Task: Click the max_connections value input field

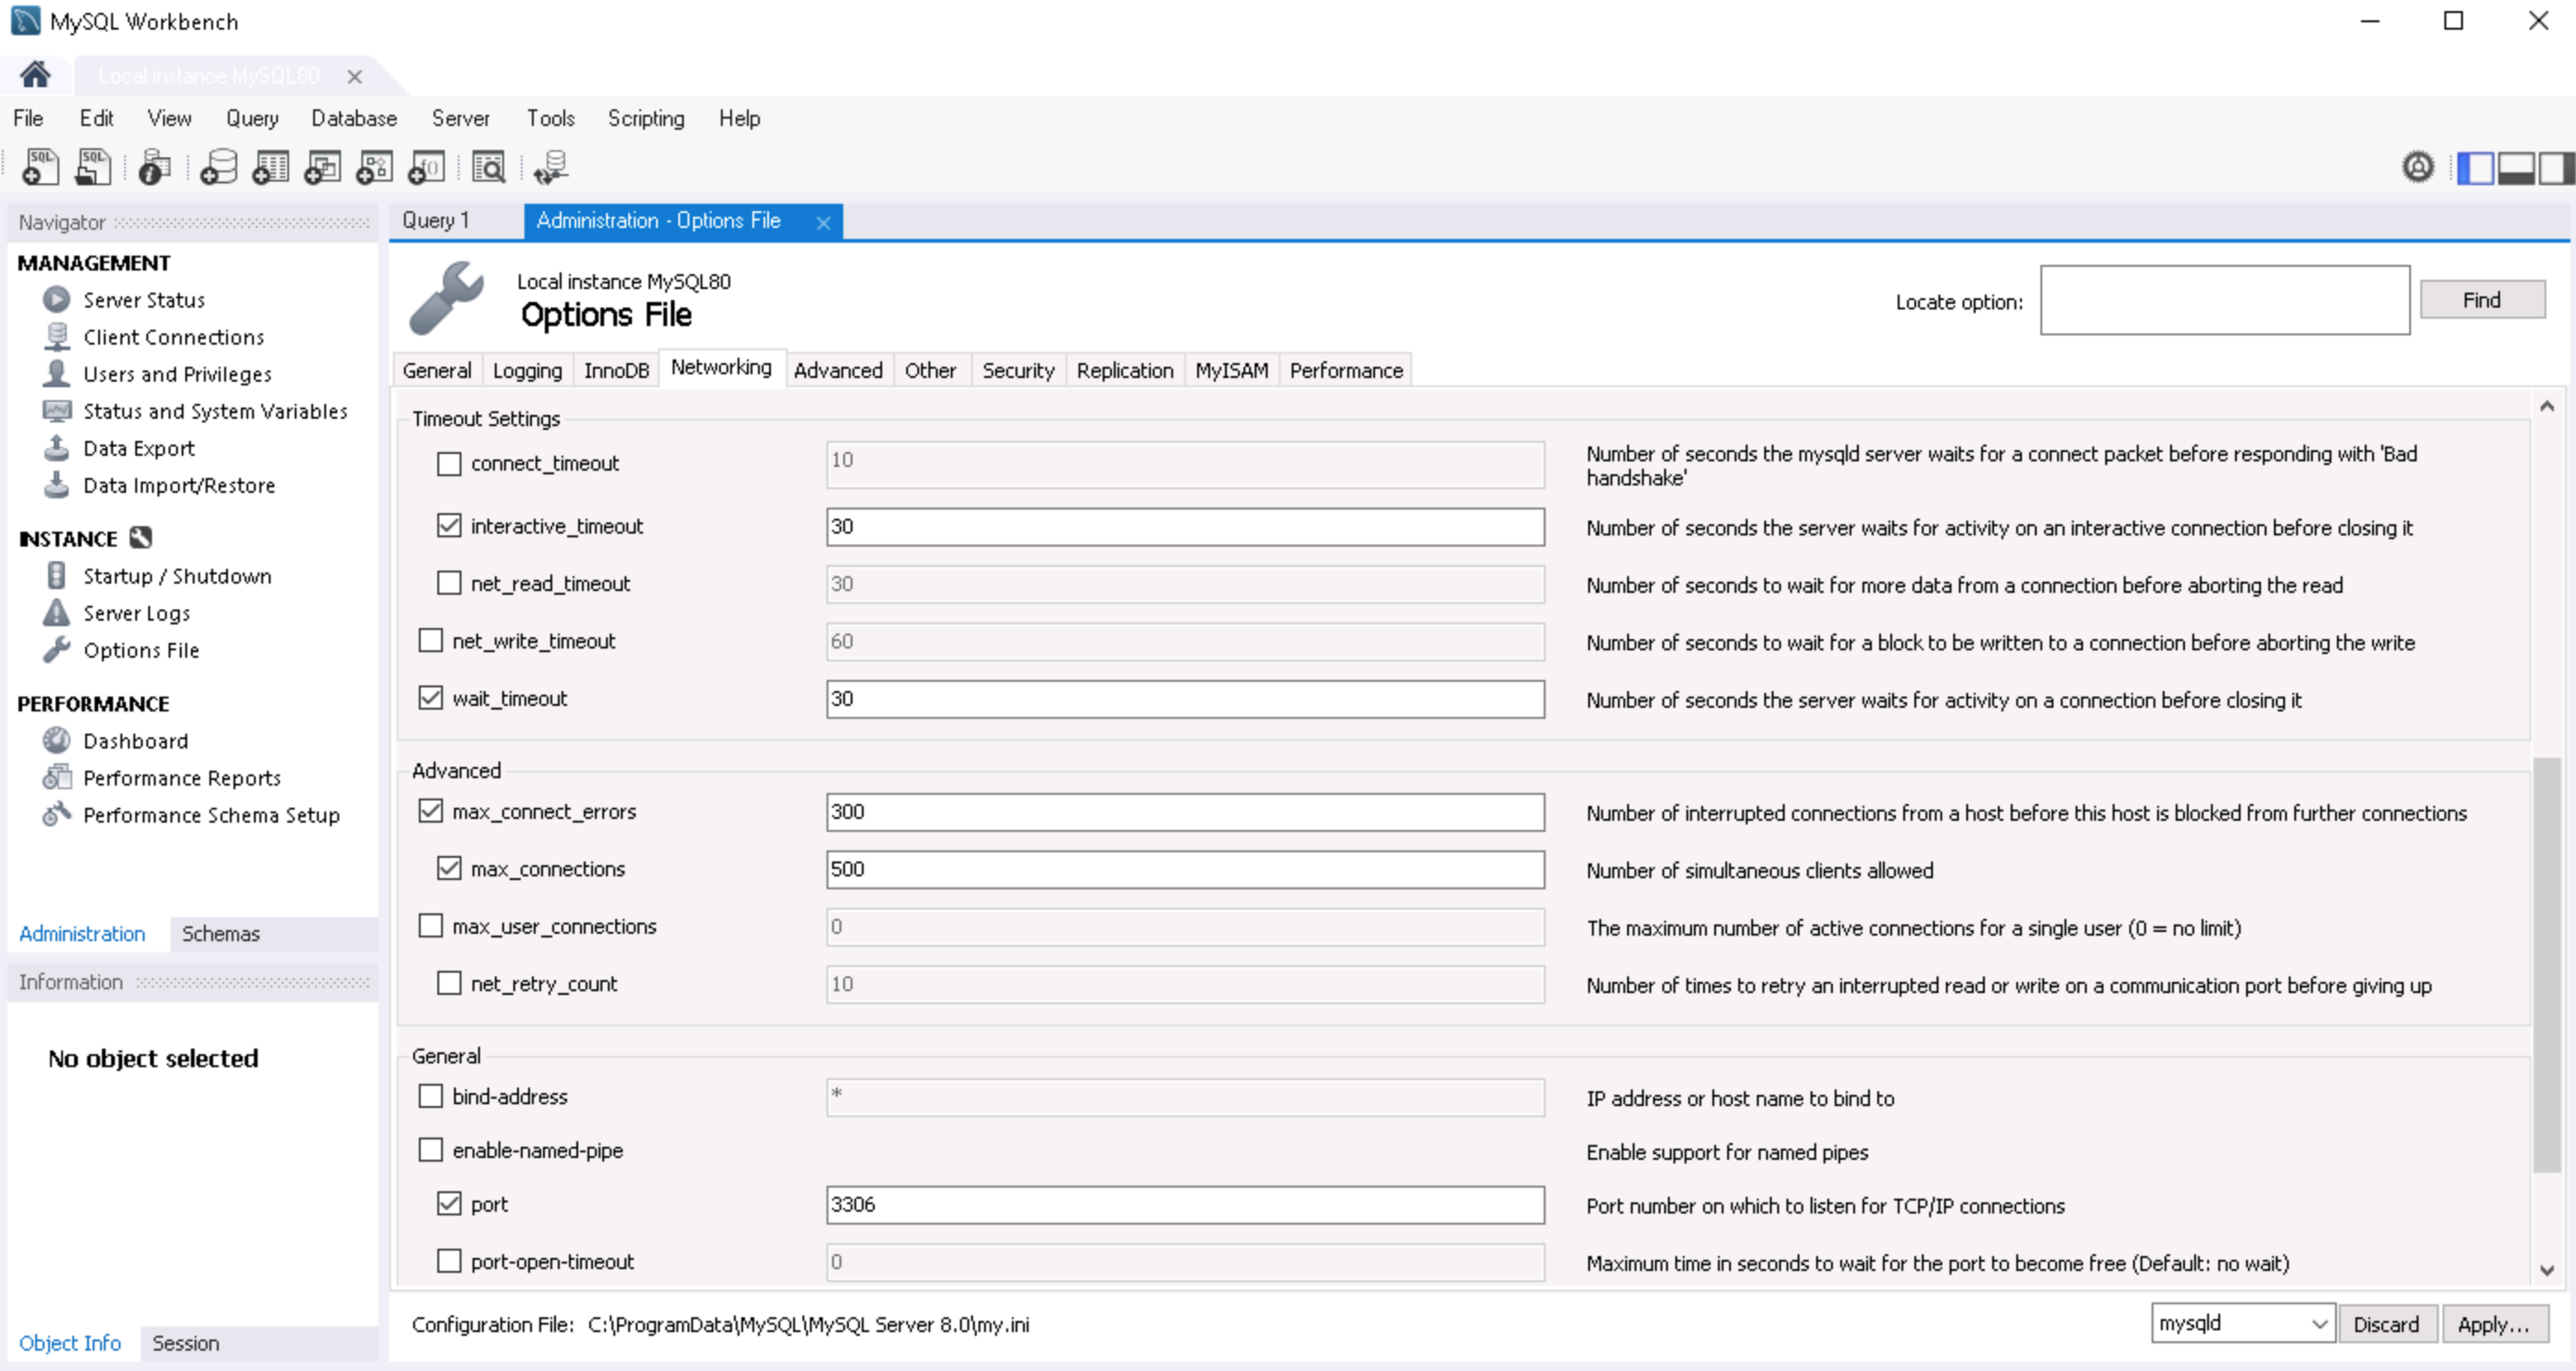Action: coord(1182,869)
